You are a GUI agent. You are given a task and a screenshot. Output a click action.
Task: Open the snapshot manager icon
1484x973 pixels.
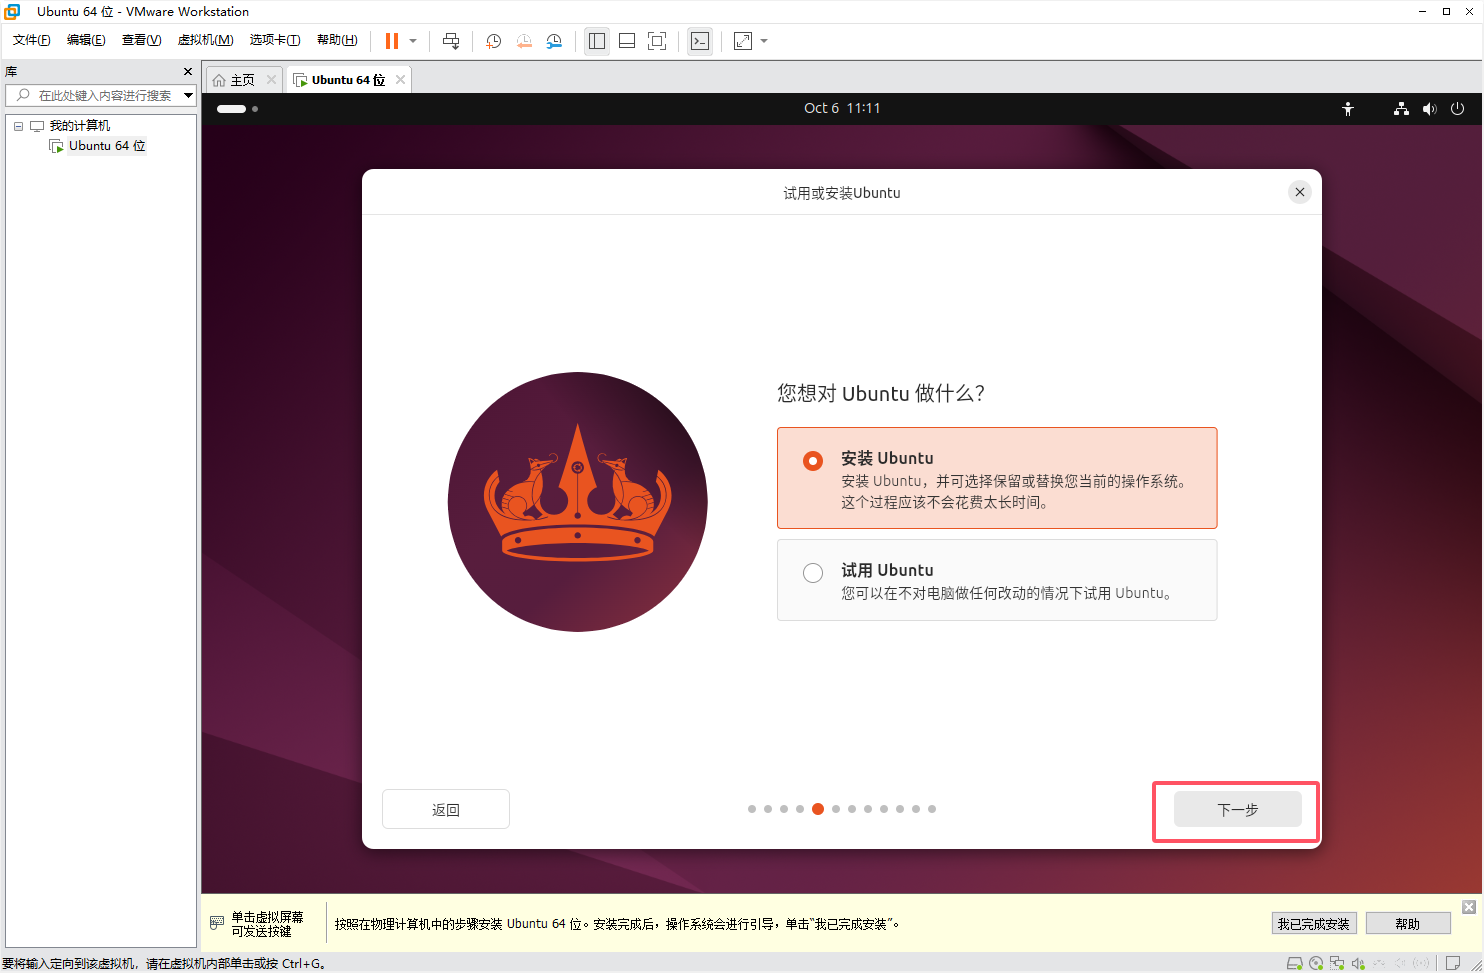point(554,41)
